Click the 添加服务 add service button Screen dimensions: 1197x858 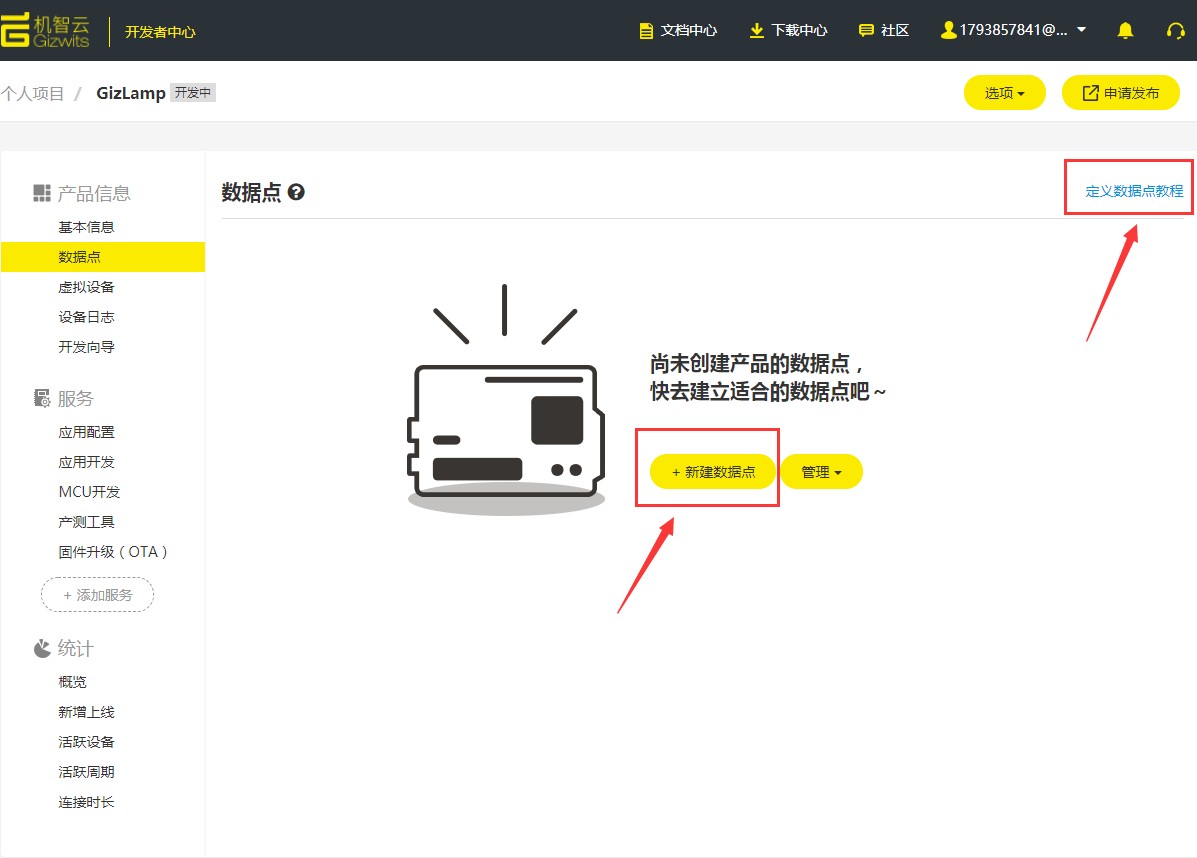97,595
